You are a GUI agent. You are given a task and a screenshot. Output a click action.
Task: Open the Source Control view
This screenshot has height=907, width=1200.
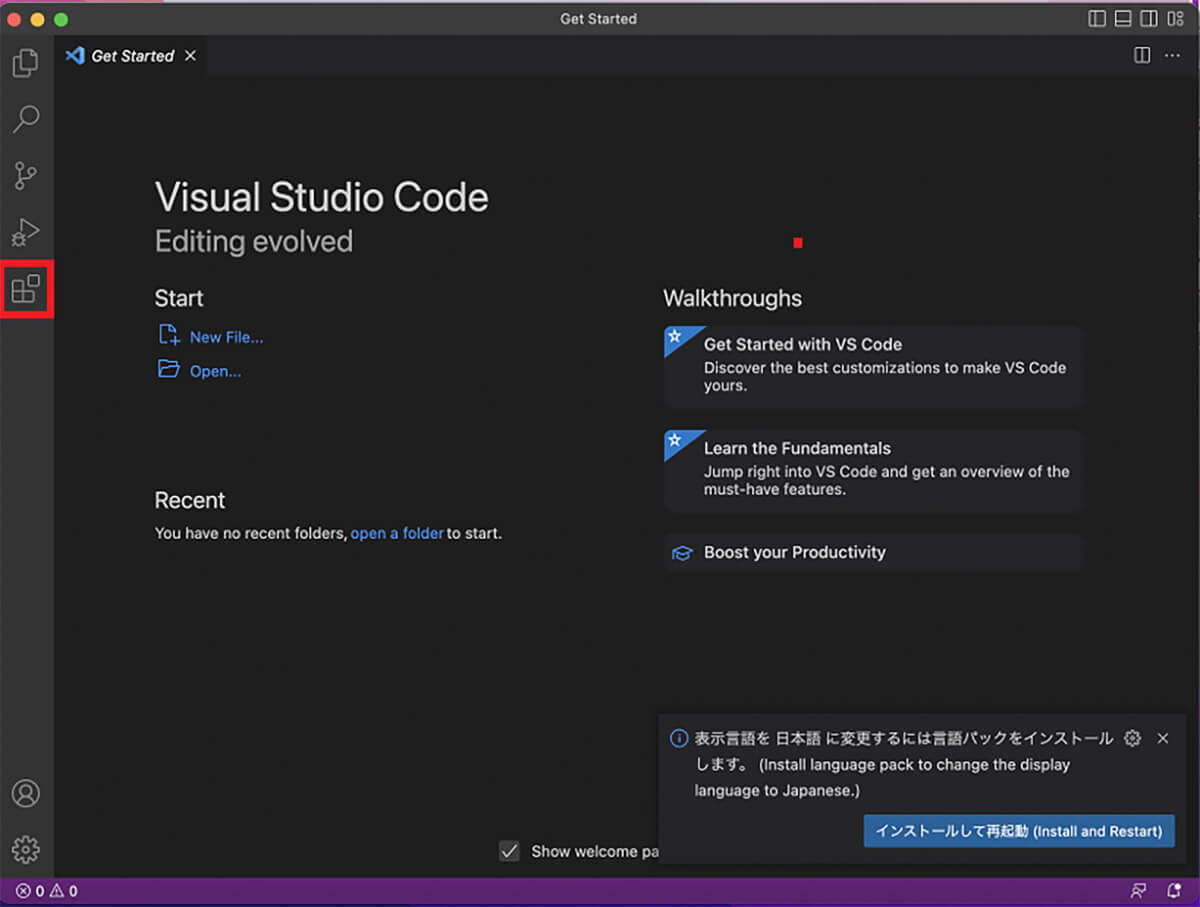pos(26,175)
